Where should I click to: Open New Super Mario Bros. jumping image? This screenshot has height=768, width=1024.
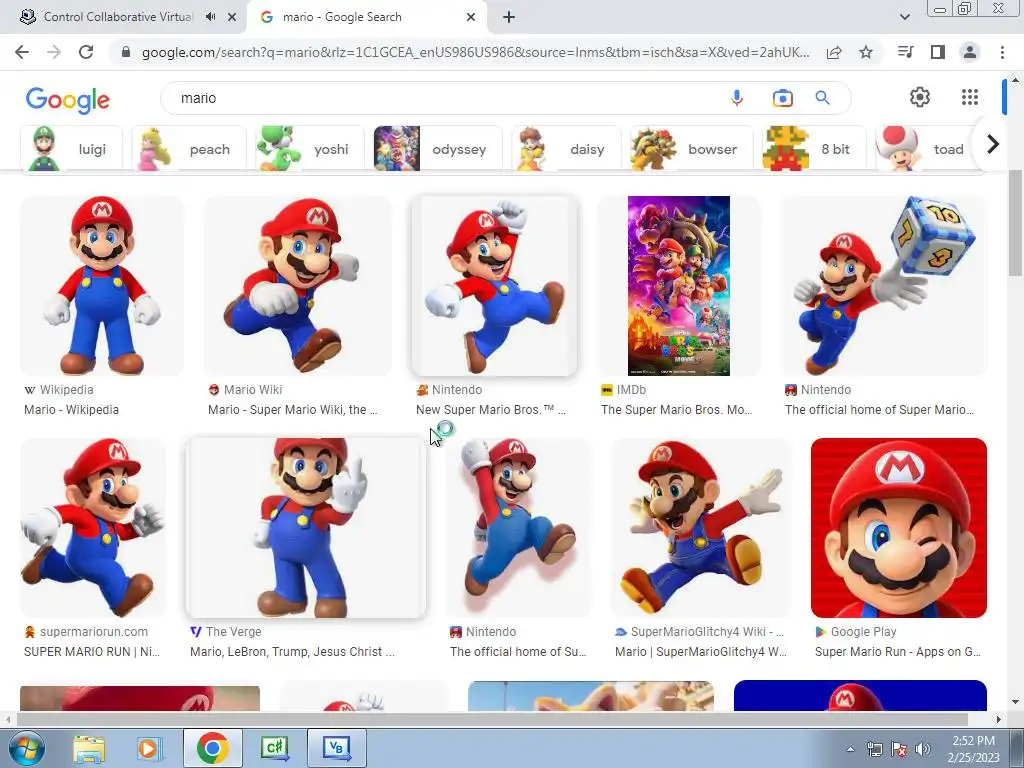pyautogui.click(x=494, y=286)
